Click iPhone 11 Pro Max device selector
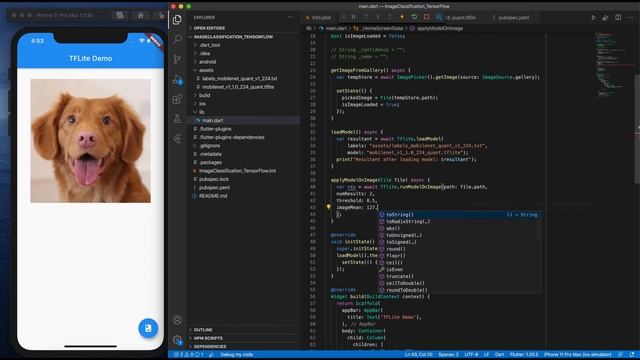The width and height of the screenshot is (640, 360). click(x=578, y=355)
